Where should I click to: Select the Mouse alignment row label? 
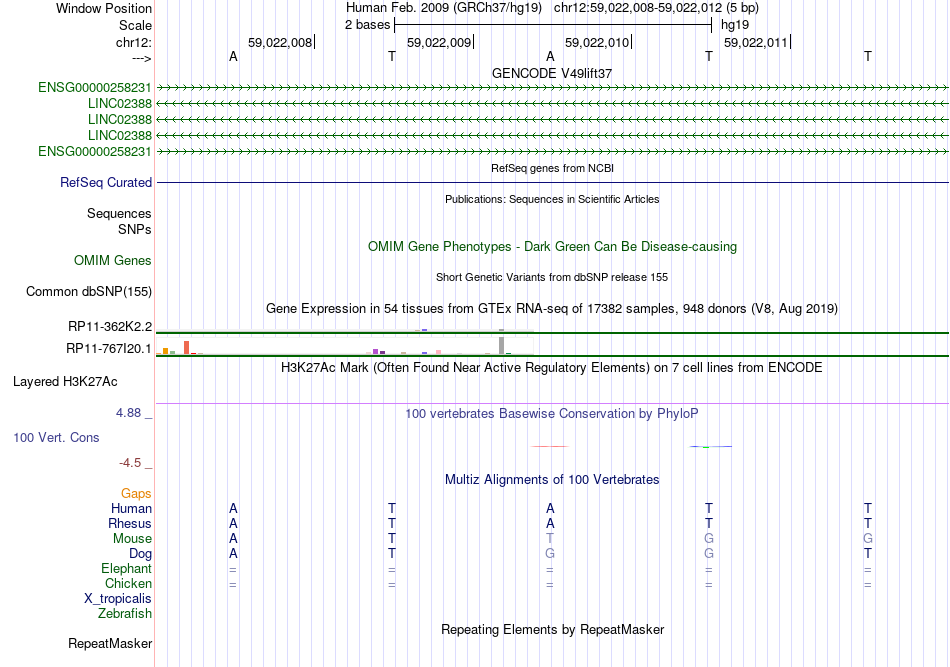click(132, 539)
